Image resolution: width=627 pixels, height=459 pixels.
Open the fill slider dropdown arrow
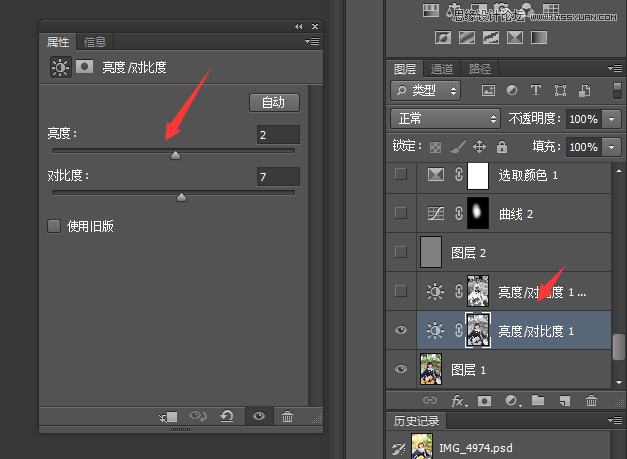tap(611, 147)
